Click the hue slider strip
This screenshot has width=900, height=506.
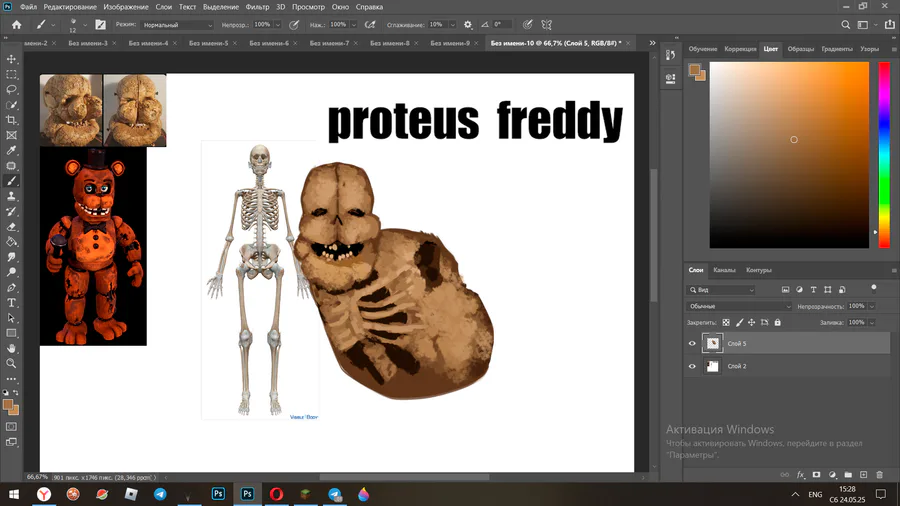click(x=885, y=155)
